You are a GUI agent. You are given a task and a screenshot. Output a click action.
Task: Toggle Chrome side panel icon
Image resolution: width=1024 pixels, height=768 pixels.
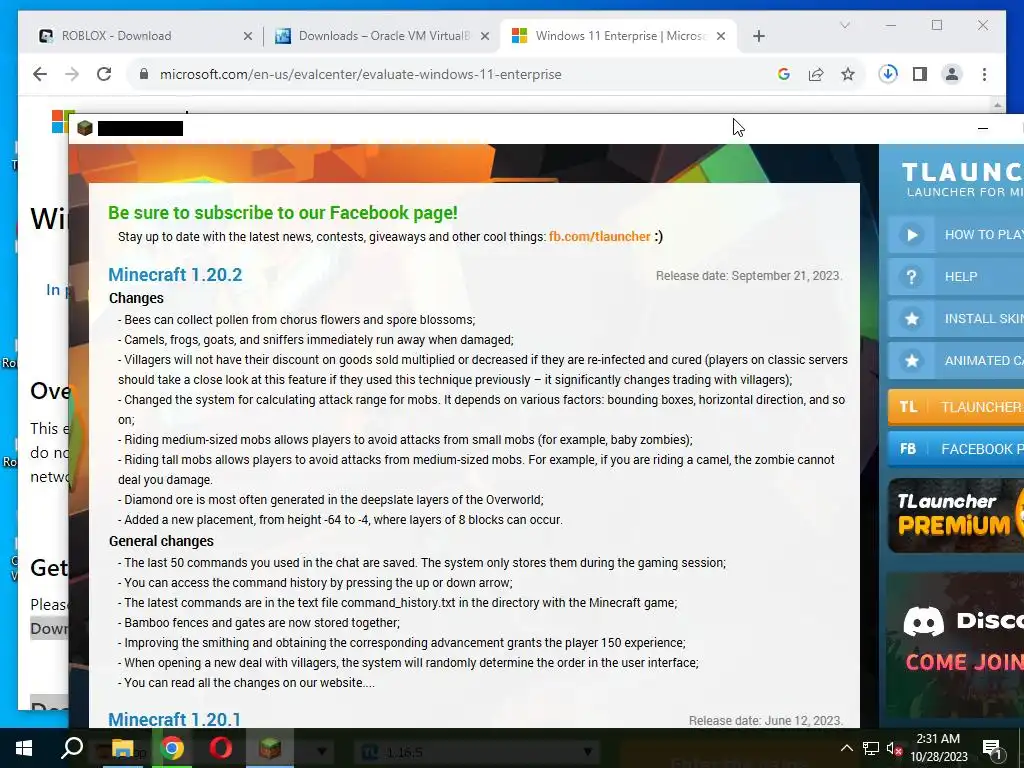(x=920, y=74)
